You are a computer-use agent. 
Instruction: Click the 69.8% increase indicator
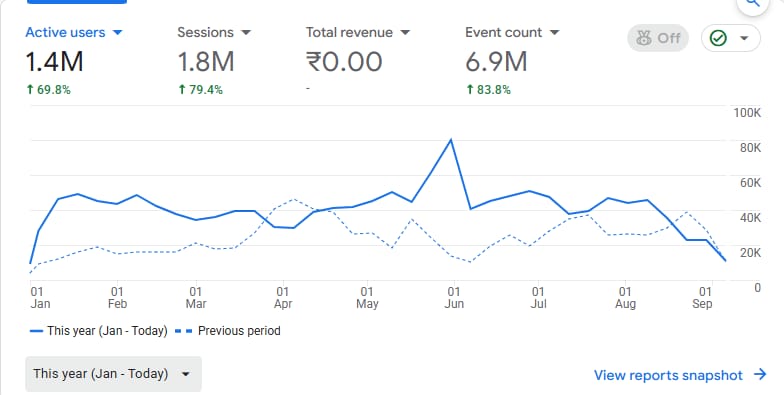click(x=48, y=90)
